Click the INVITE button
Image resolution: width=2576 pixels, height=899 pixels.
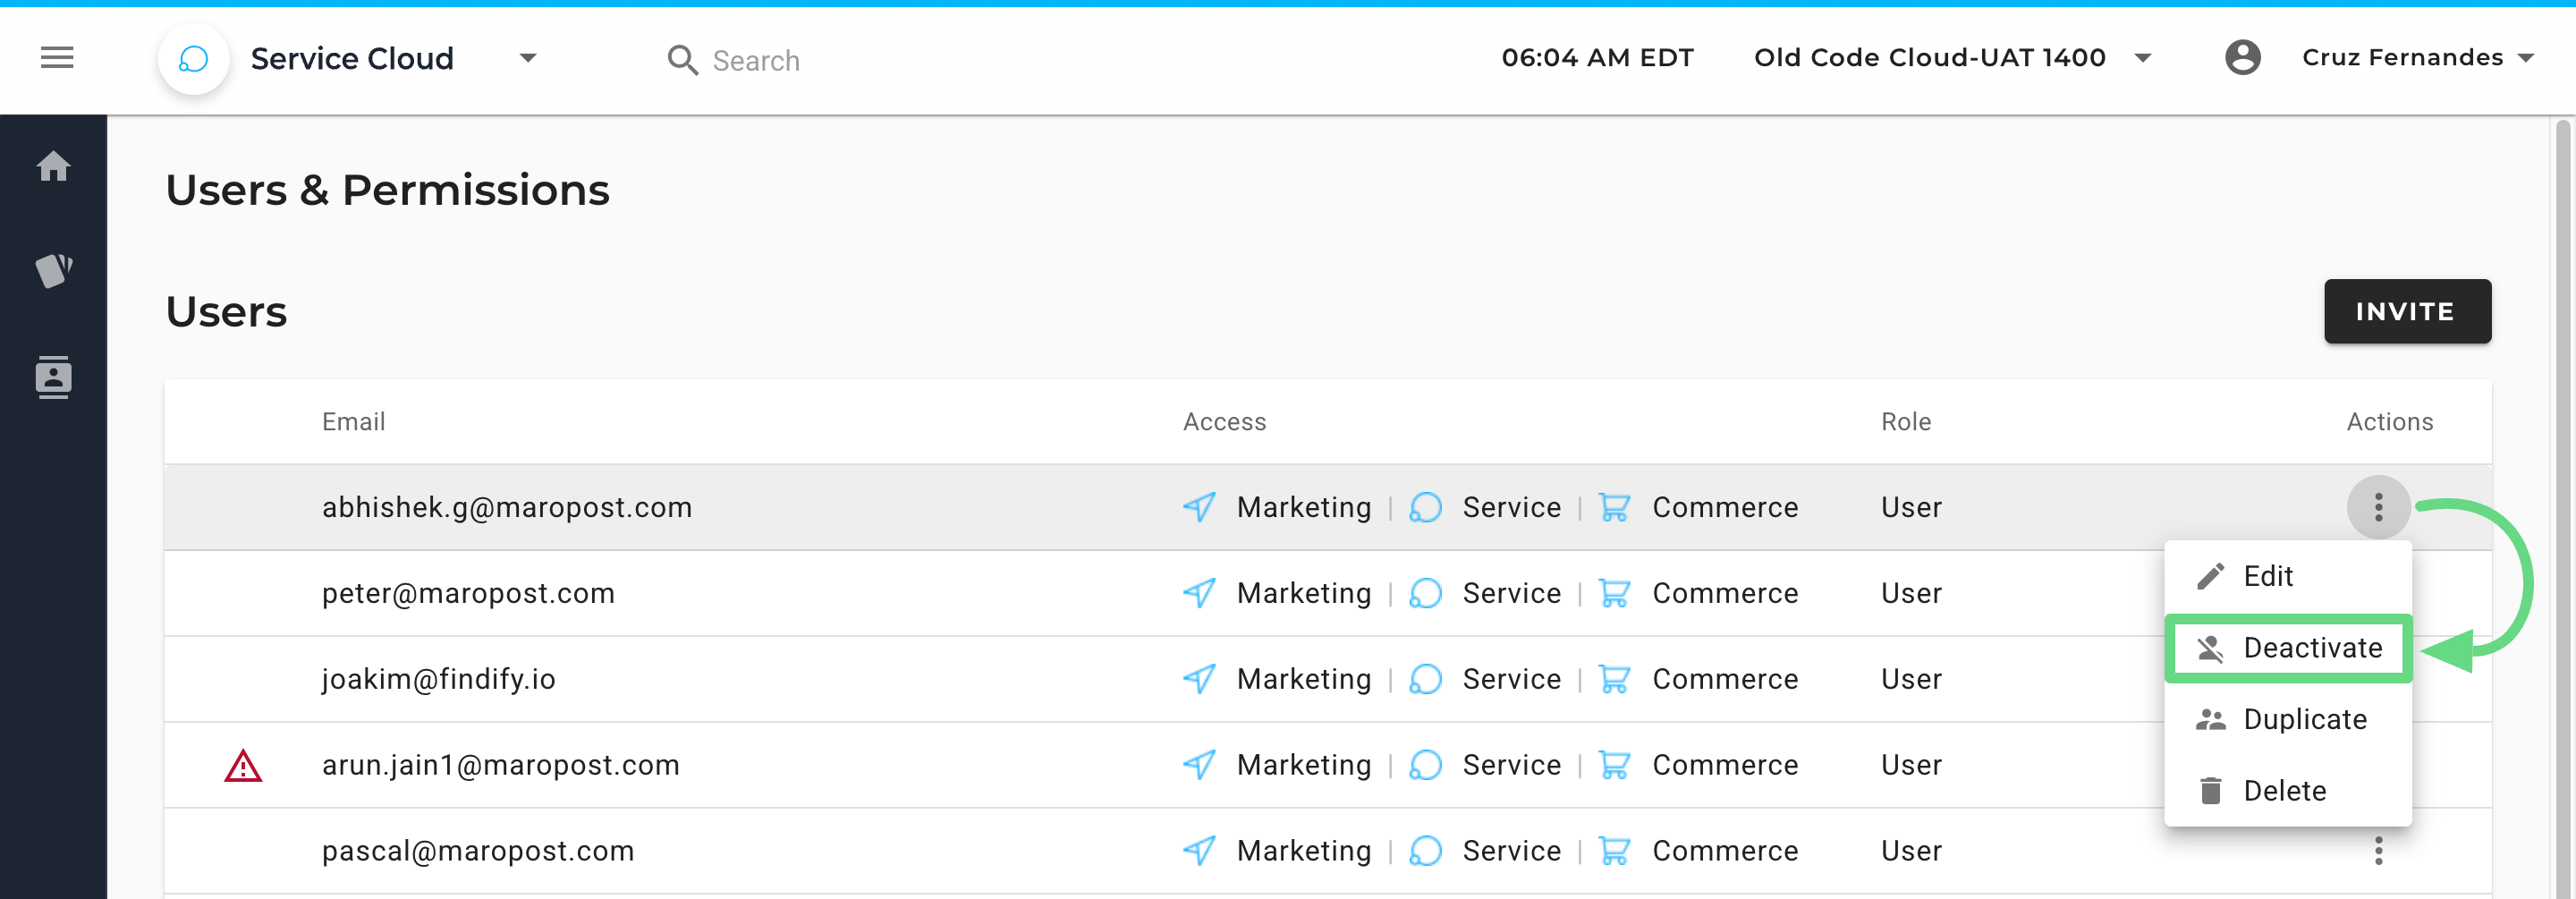point(2406,312)
